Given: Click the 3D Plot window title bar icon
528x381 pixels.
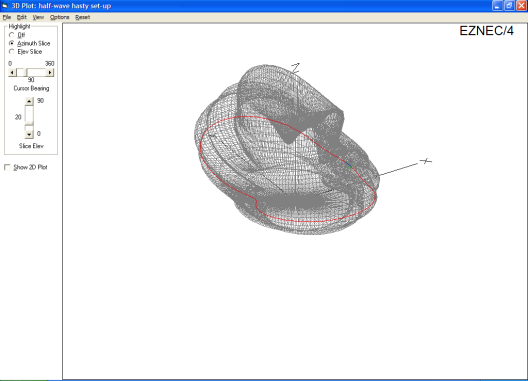Looking at the screenshot, I should pyautogui.click(x=5, y=6).
